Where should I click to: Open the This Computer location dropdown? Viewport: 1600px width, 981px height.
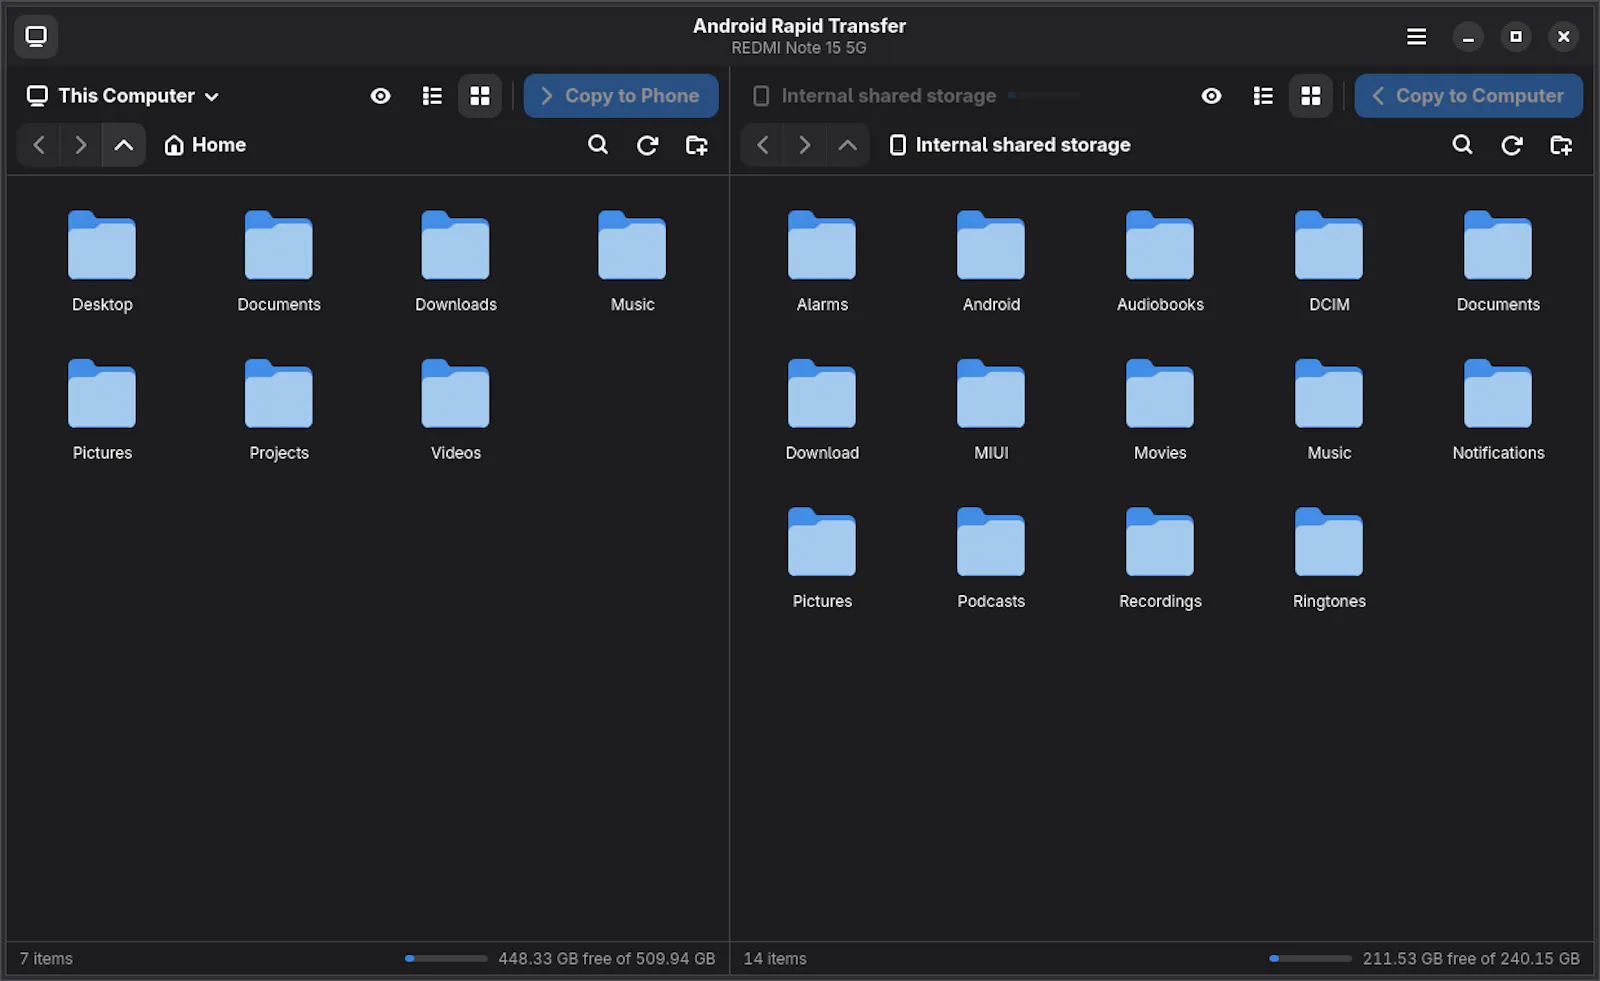tap(123, 96)
